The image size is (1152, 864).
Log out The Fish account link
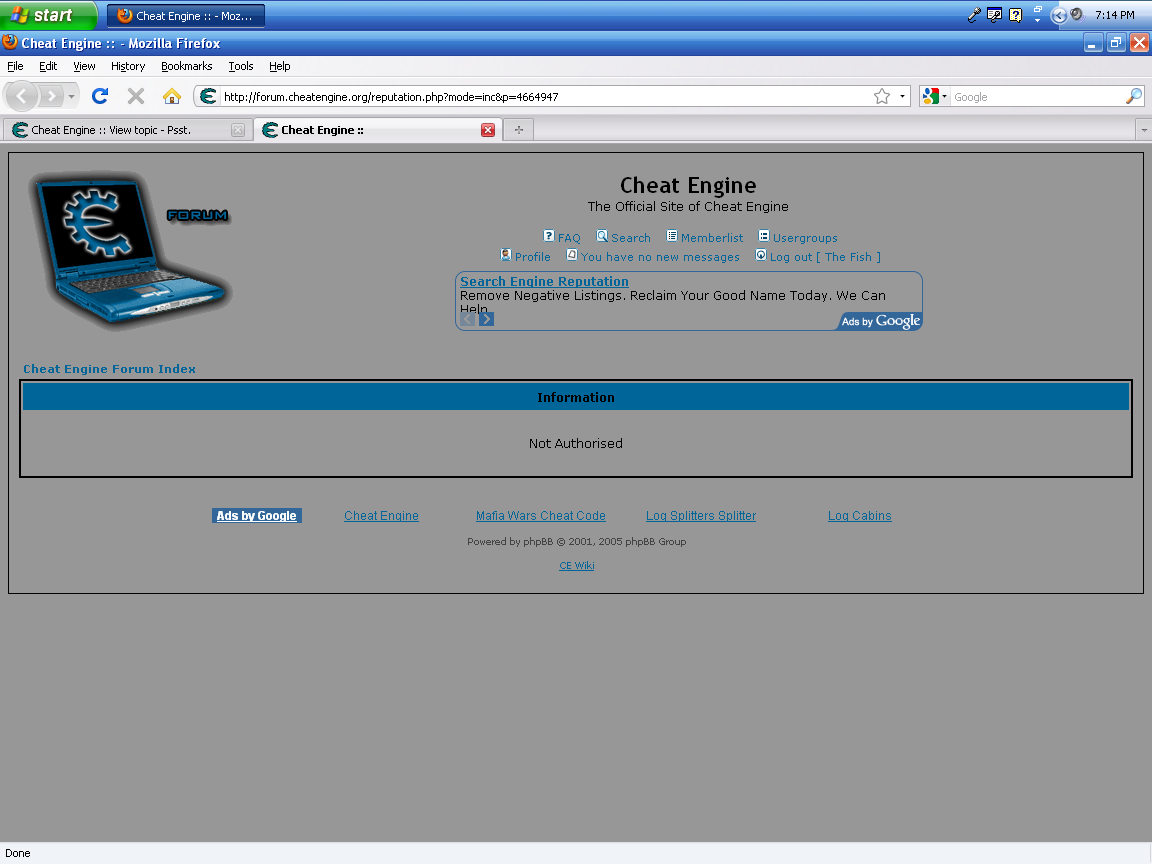click(x=825, y=257)
